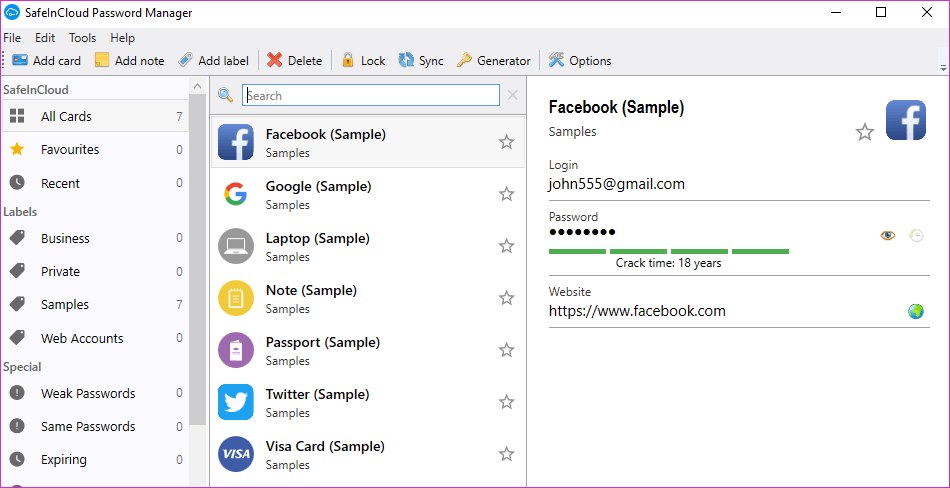Select the Twitter (Sample) card
The height and width of the screenshot is (488, 950).
point(367,403)
